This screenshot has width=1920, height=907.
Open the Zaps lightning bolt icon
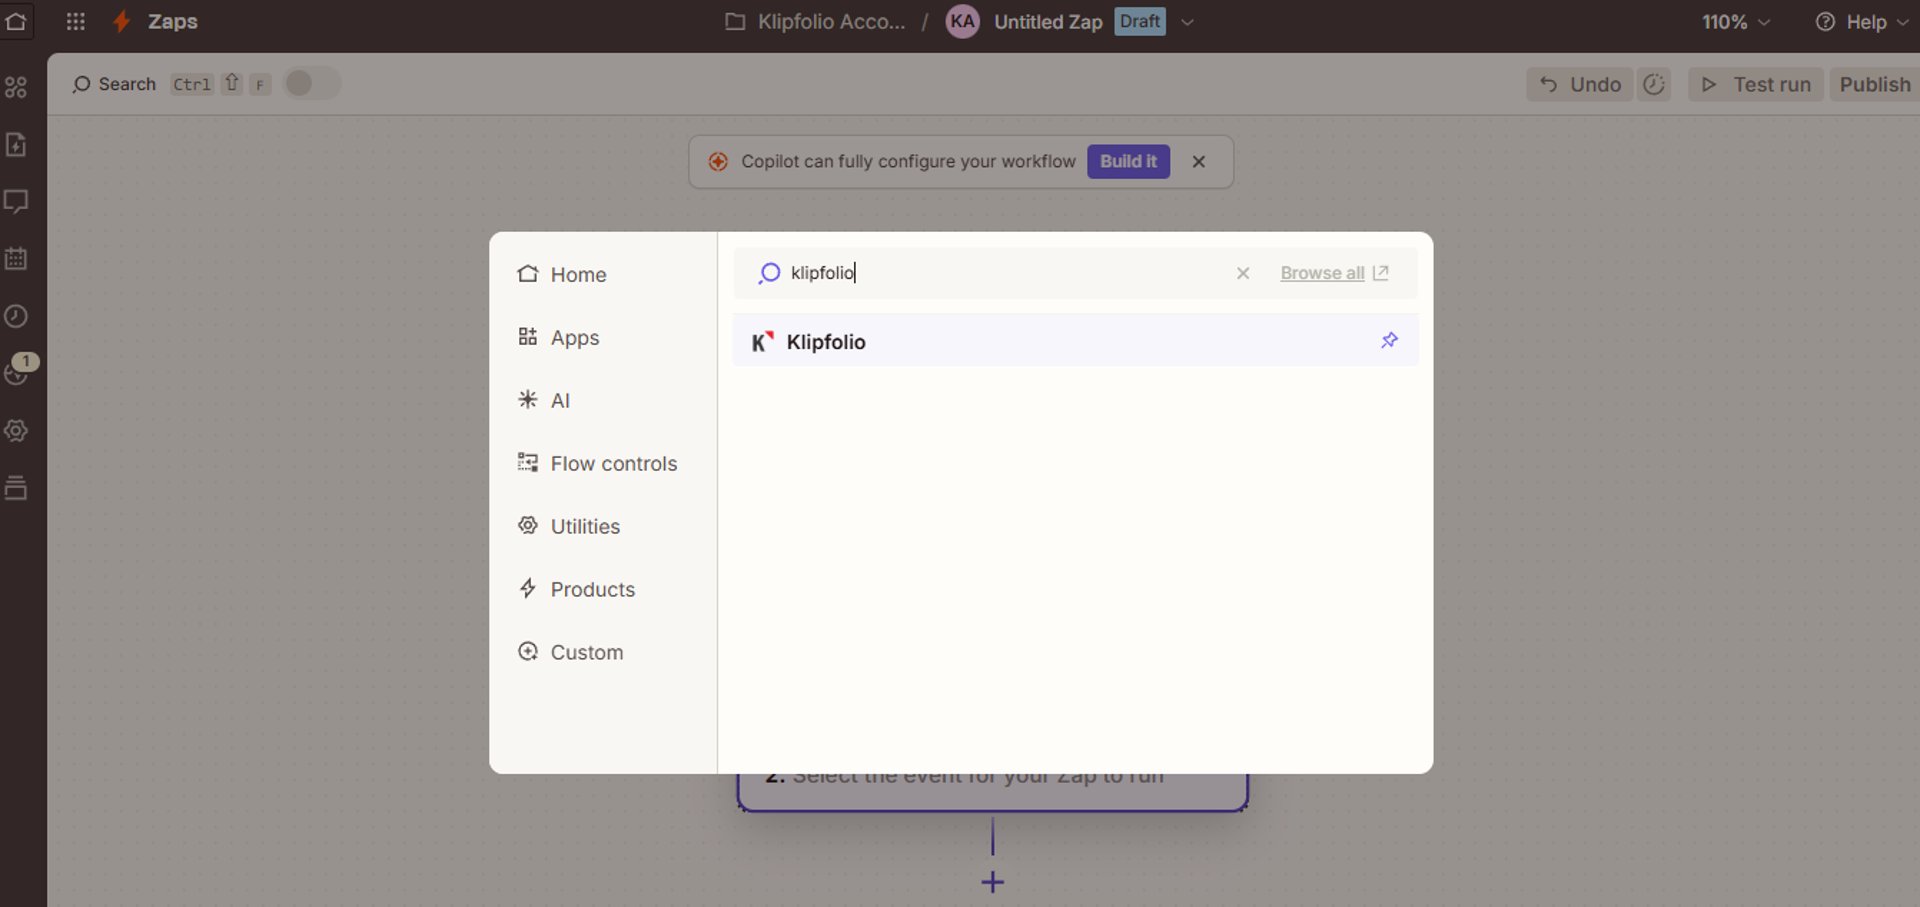pyautogui.click(x=120, y=21)
